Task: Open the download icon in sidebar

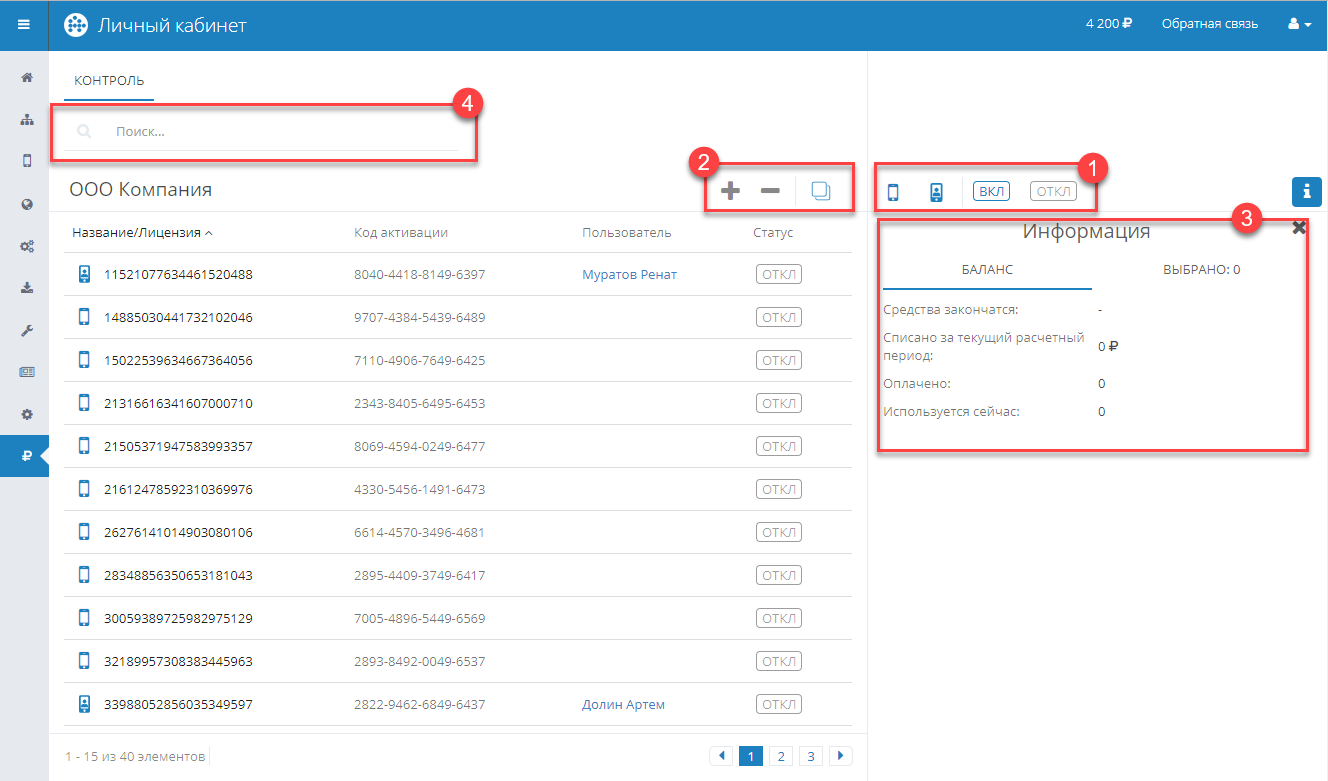Action: (x=27, y=288)
